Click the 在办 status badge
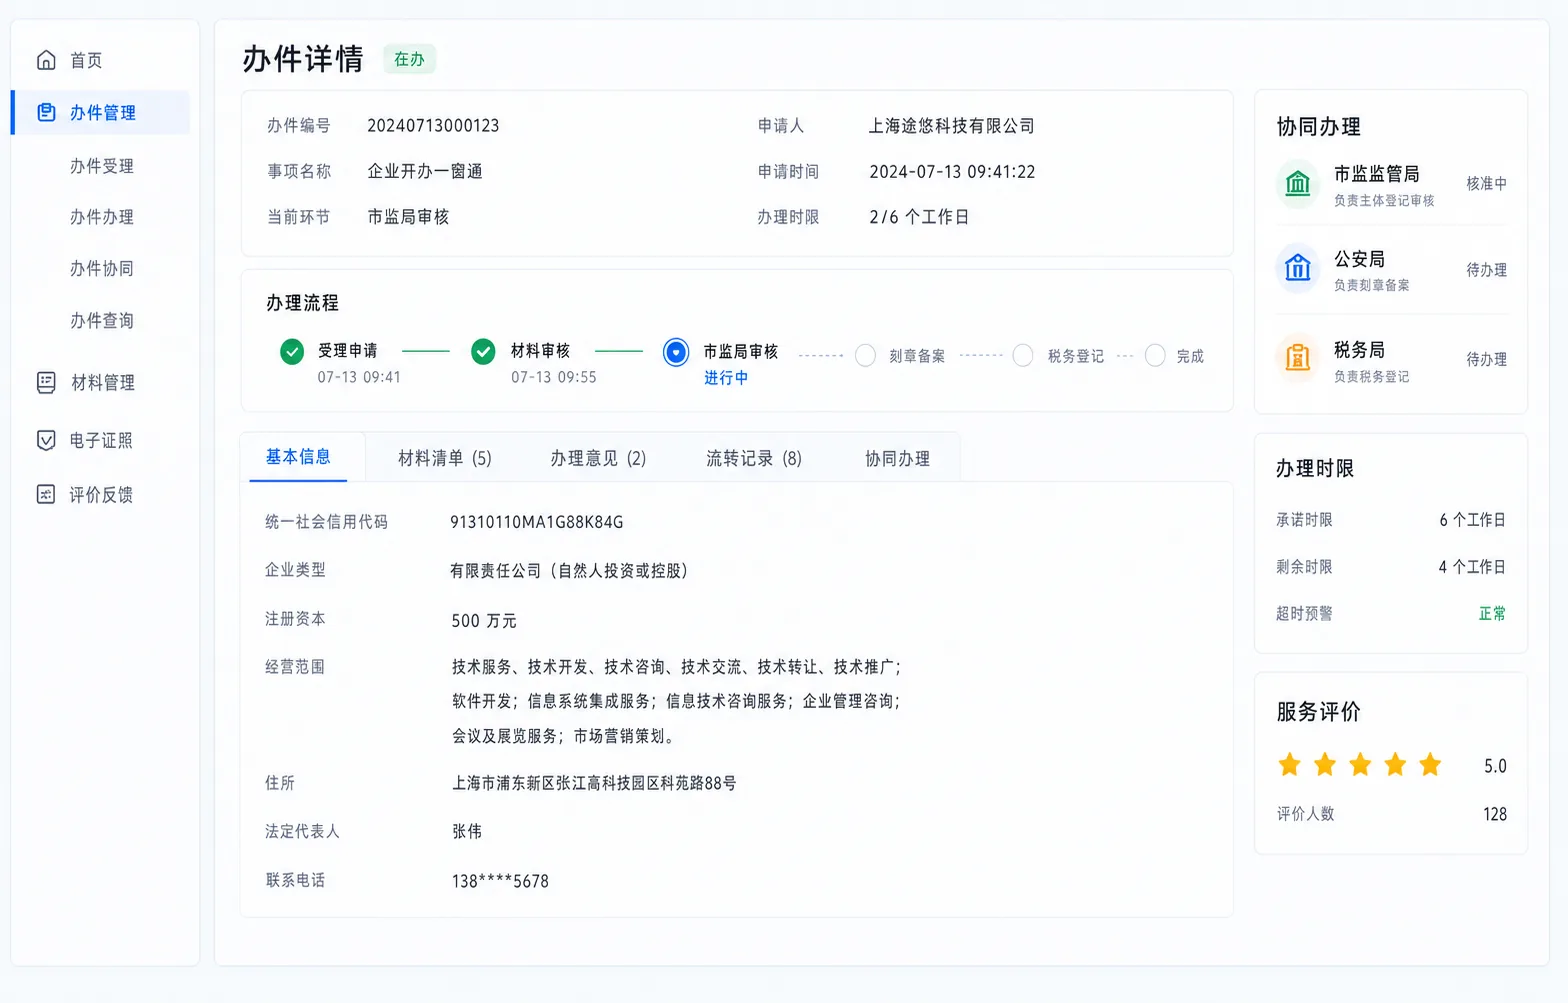1568x1003 pixels. (x=409, y=59)
